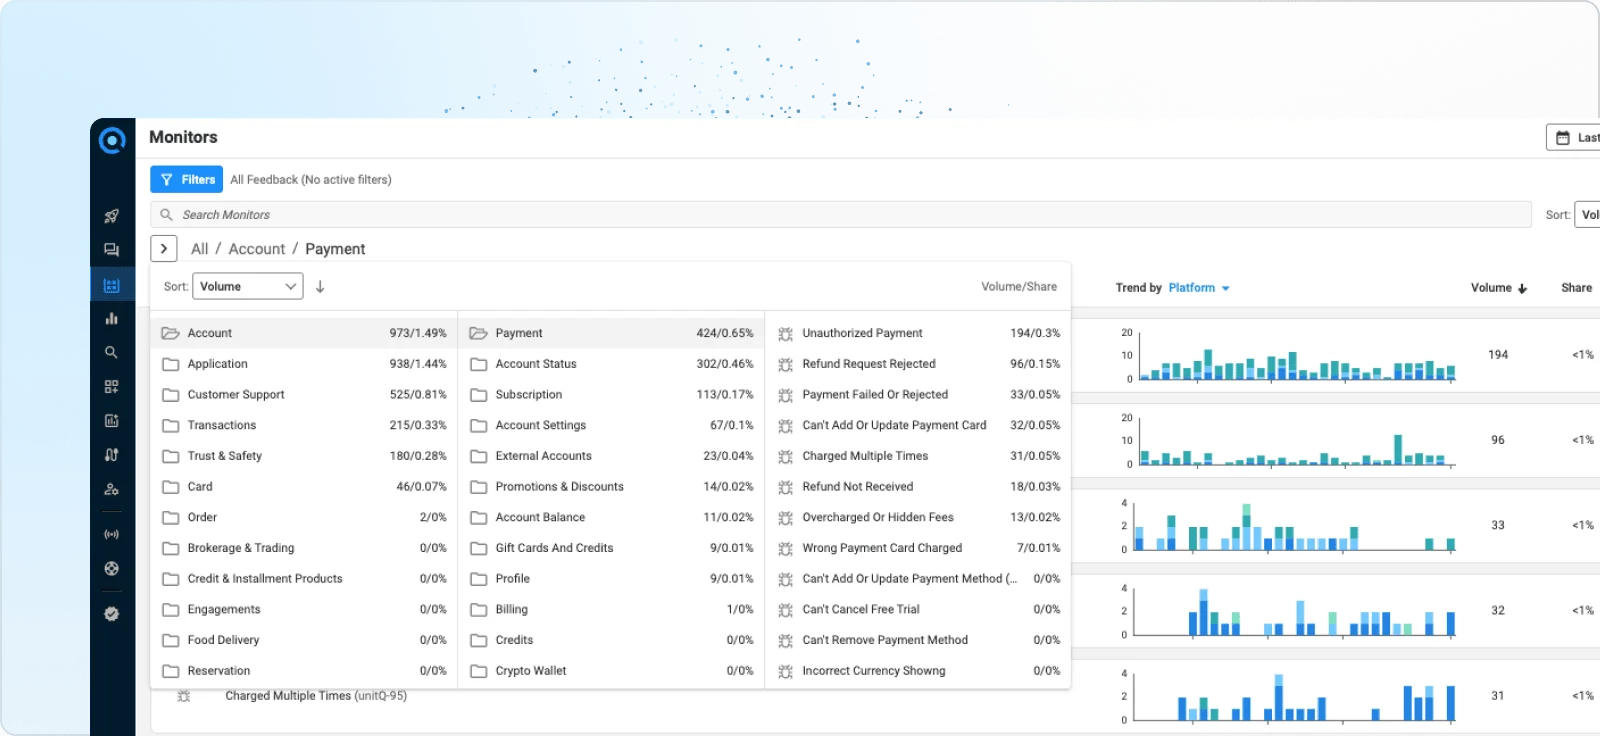The height and width of the screenshot is (736, 1600).
Task: Go to the All breadcrumb
Action: [200, 249]
